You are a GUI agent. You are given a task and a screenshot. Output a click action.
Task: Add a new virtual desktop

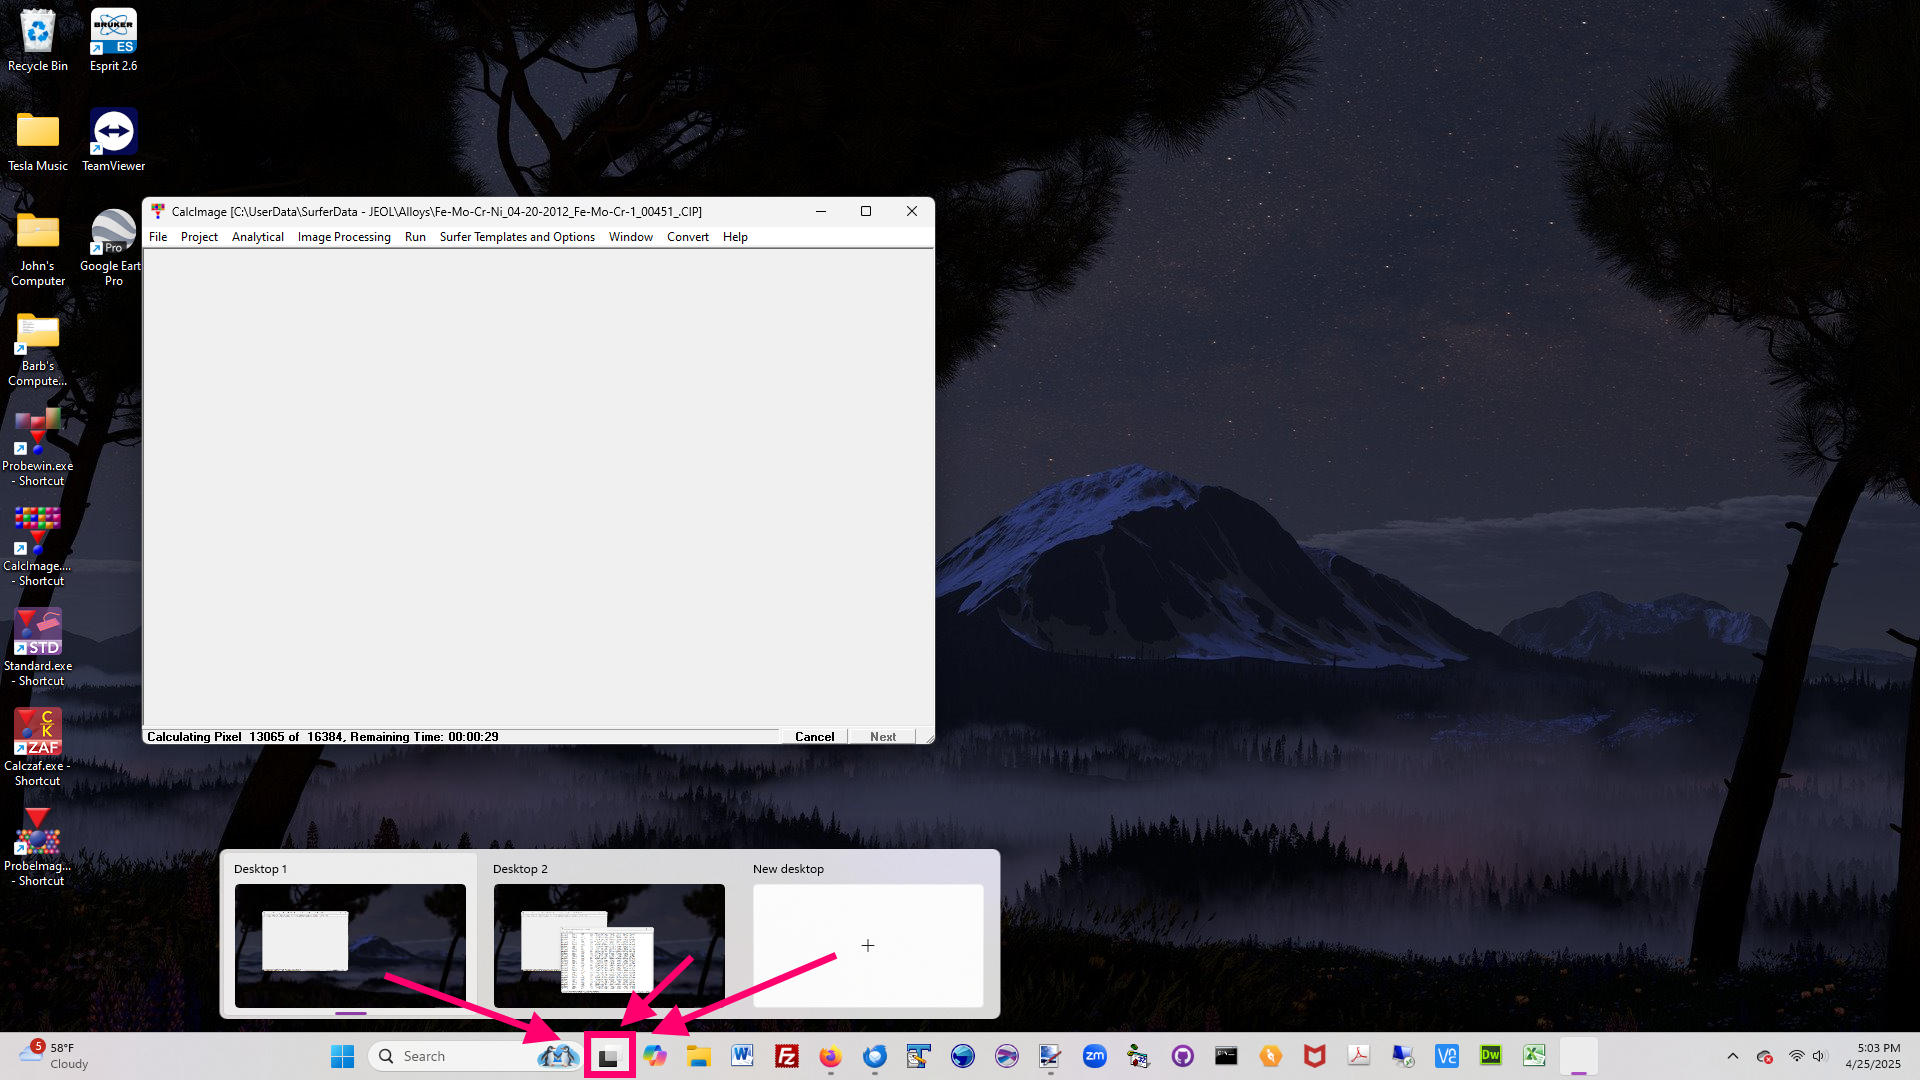pyautogui.click(x=867, y=945)
